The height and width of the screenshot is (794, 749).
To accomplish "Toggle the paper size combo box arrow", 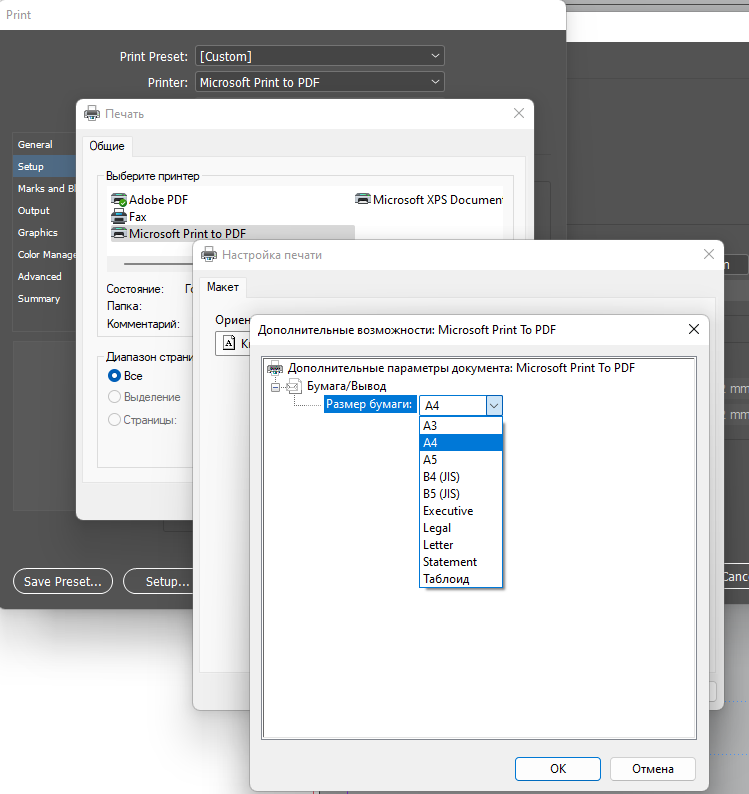I will point(494,406).
